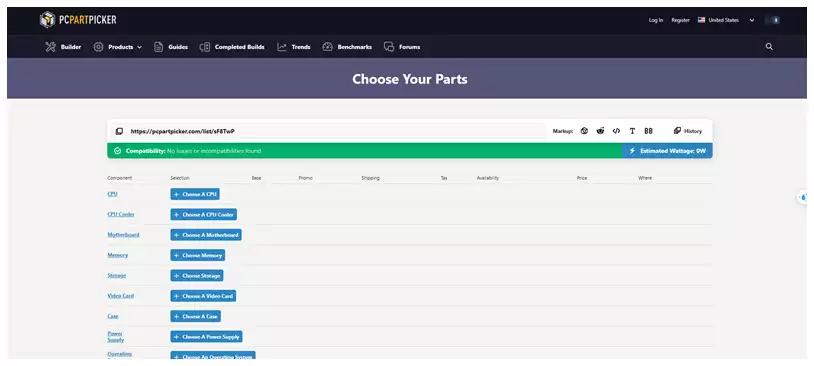Open the list History

tap(688, 131)
